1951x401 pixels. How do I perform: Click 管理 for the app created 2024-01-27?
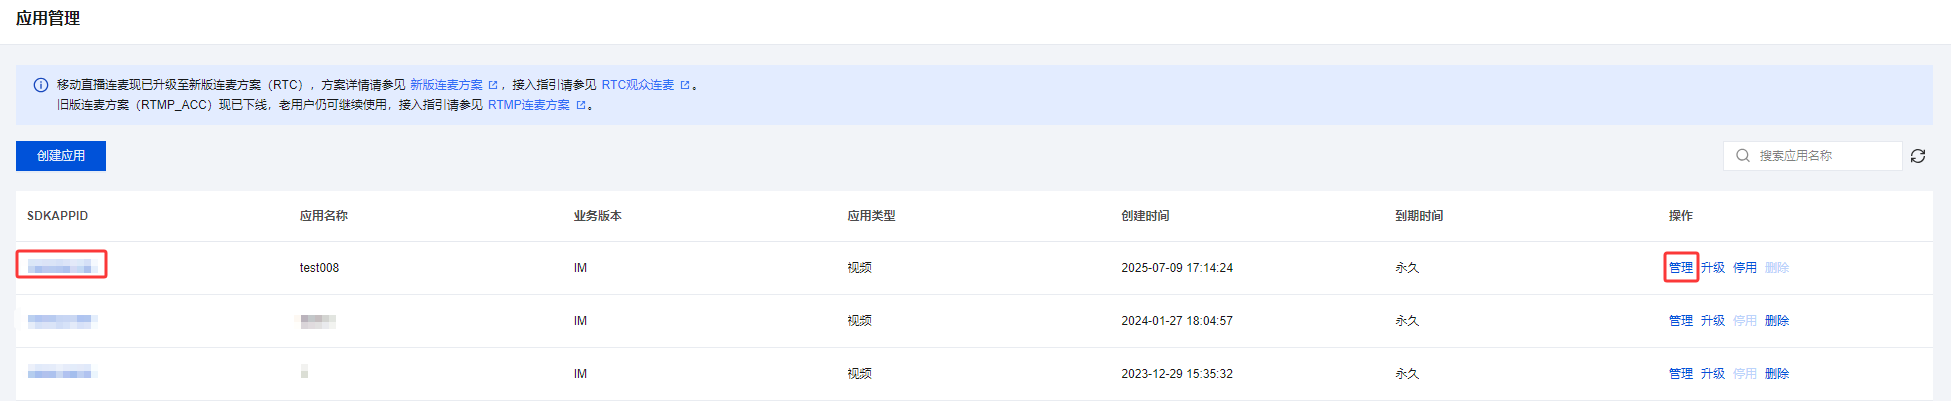(x=1681, y=321)
